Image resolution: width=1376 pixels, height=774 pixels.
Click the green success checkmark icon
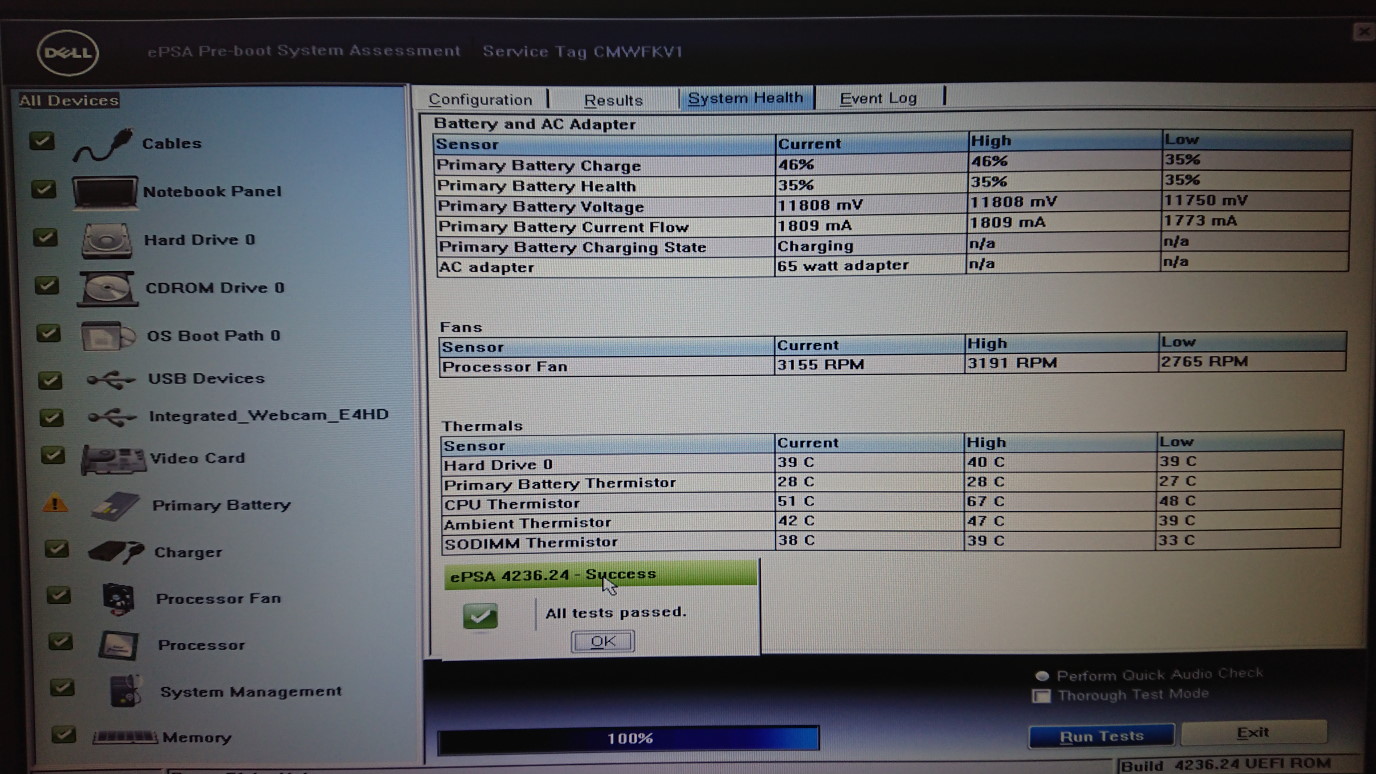tap(481, 616)
